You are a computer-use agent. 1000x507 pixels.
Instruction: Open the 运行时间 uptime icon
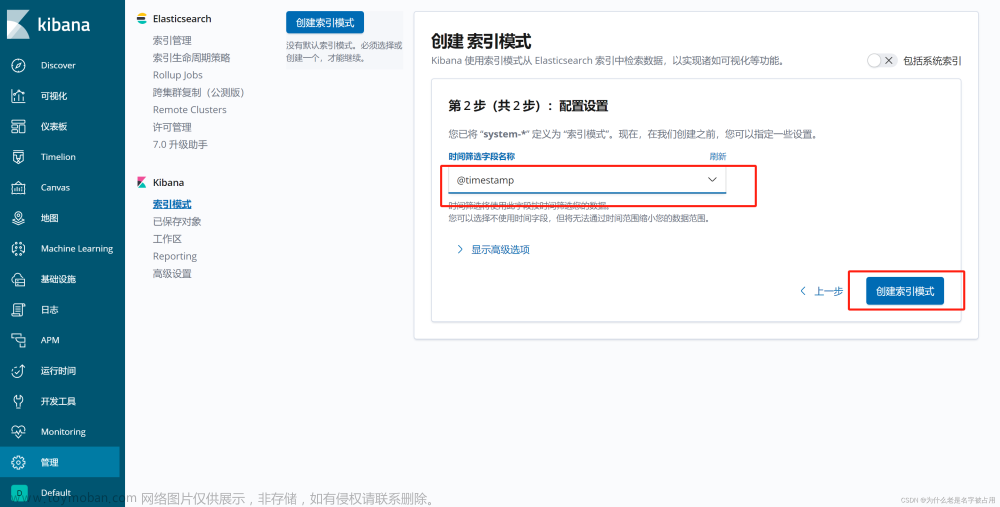[x=18, y=371]
